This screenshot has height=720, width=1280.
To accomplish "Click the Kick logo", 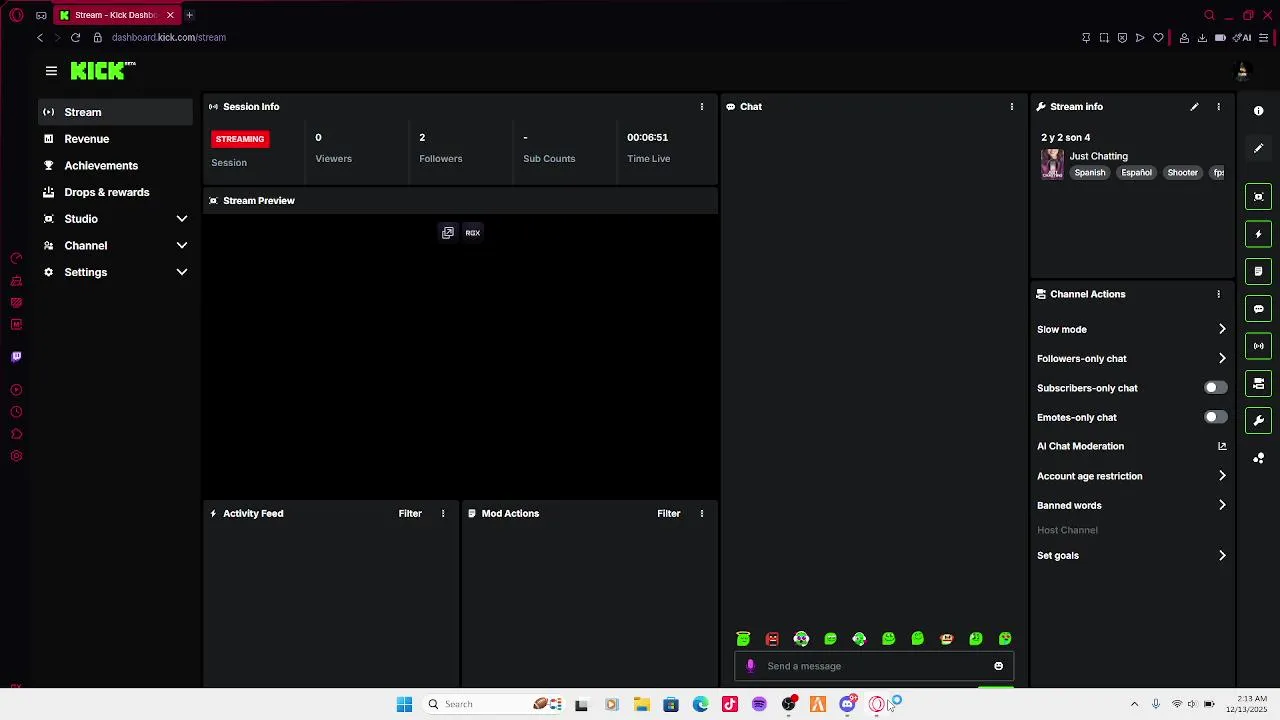I will pos(102,71).
